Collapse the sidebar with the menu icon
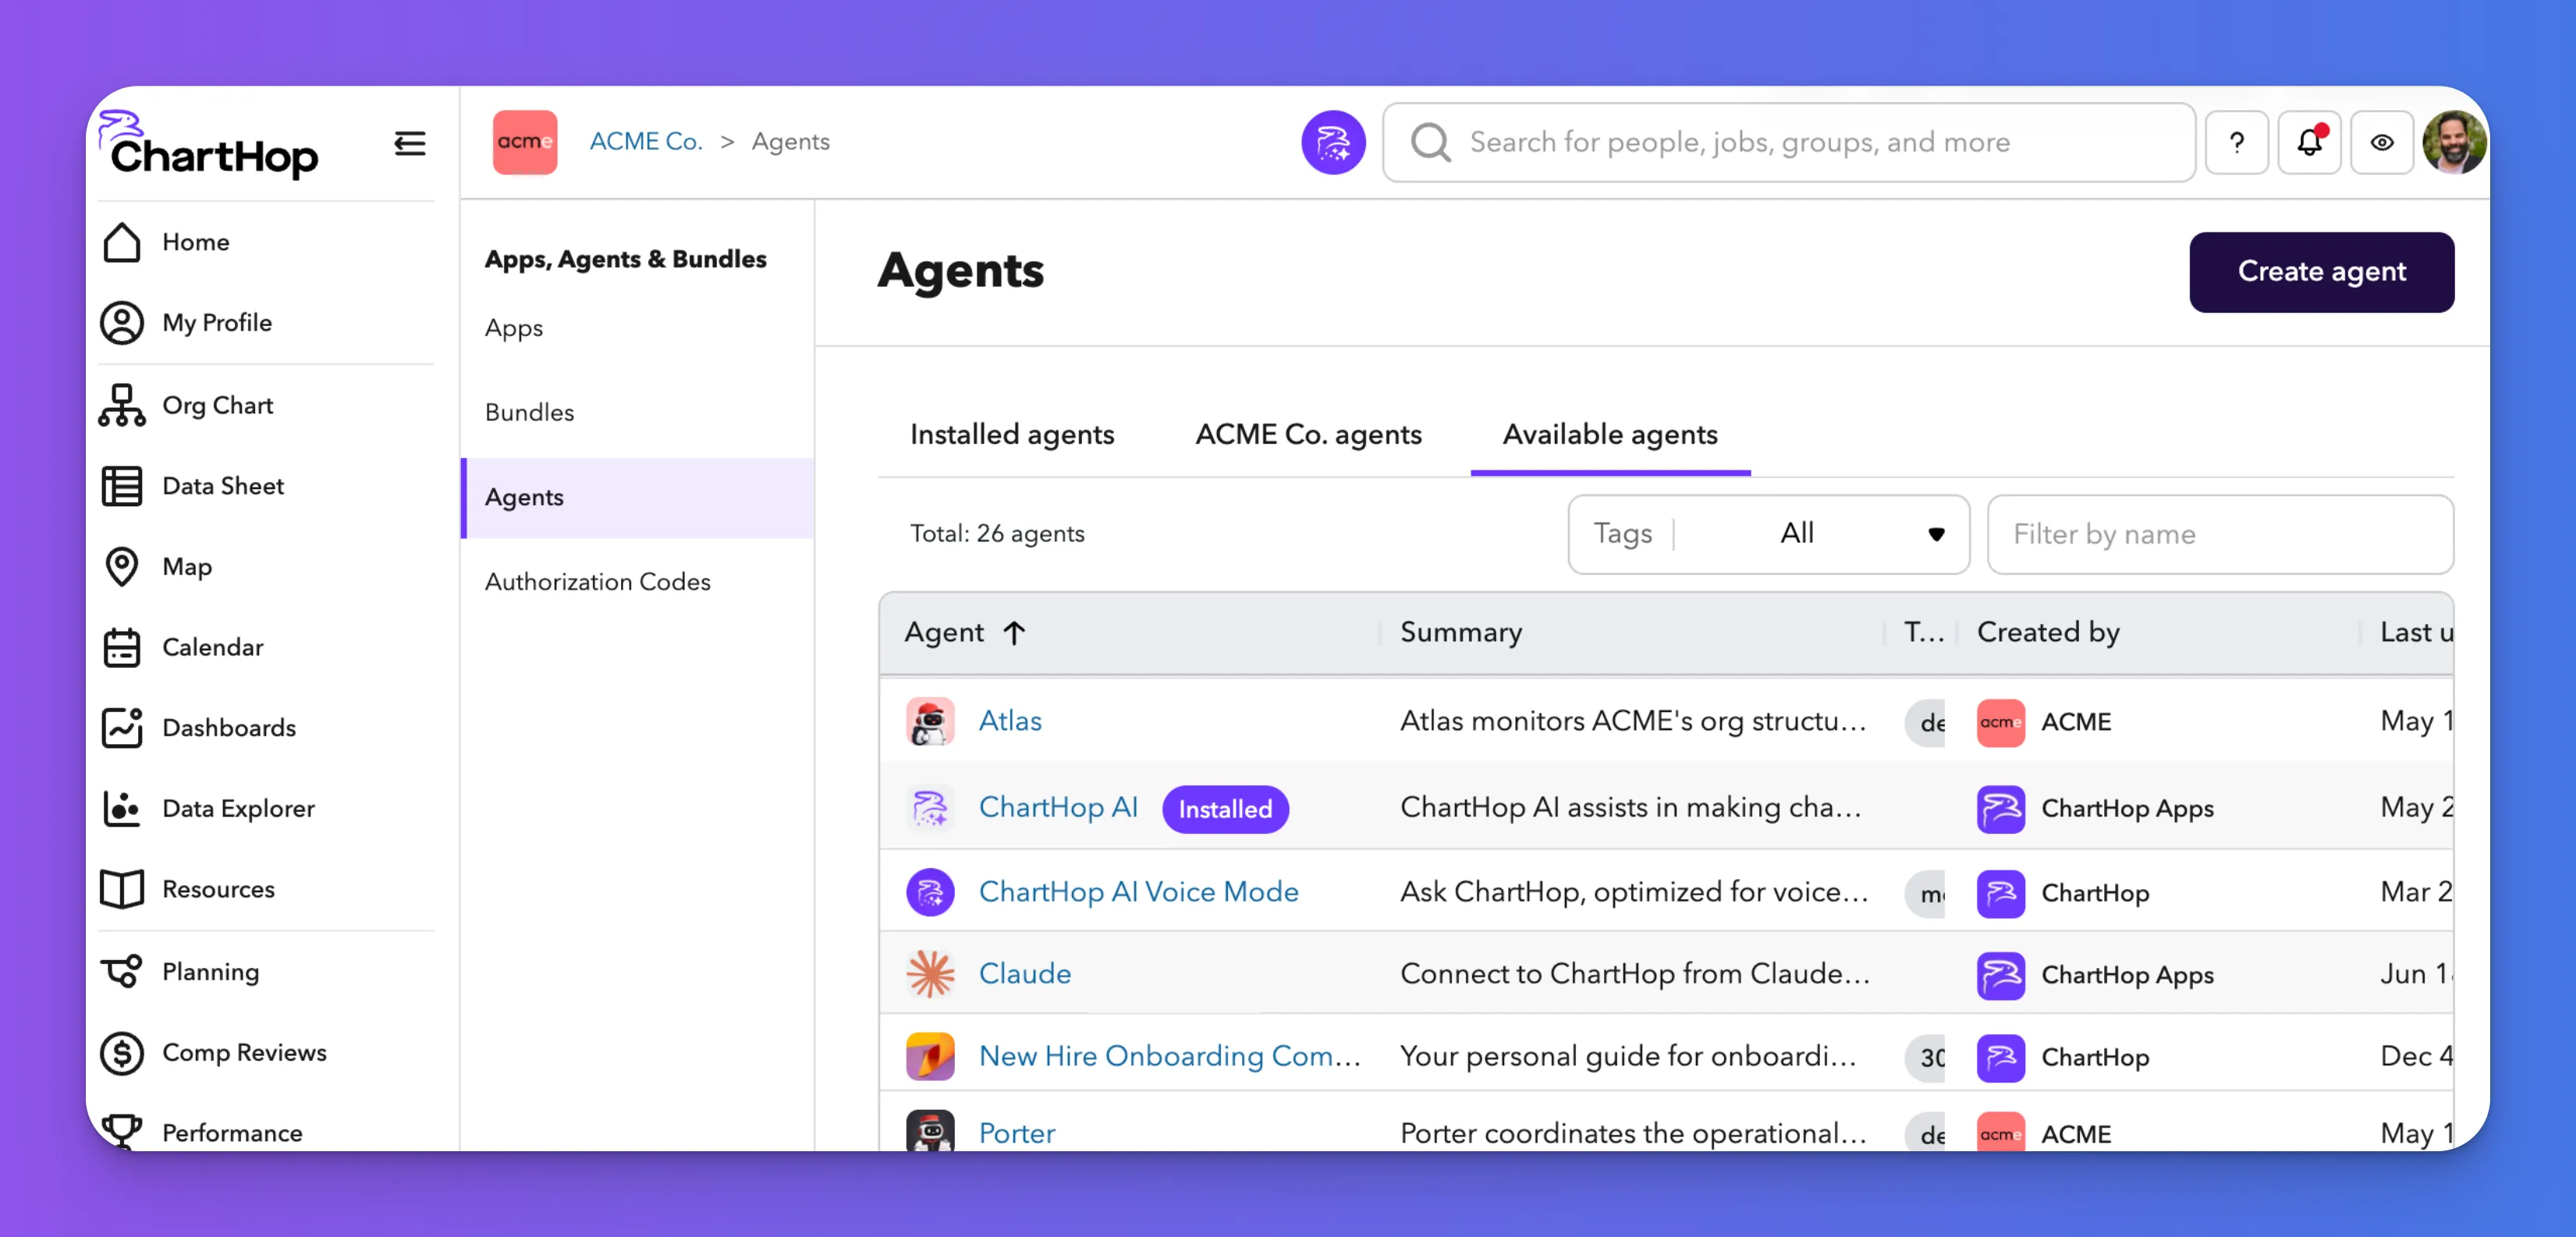The height and width of the screenshot is (1237, 2576). pos(409,143)
